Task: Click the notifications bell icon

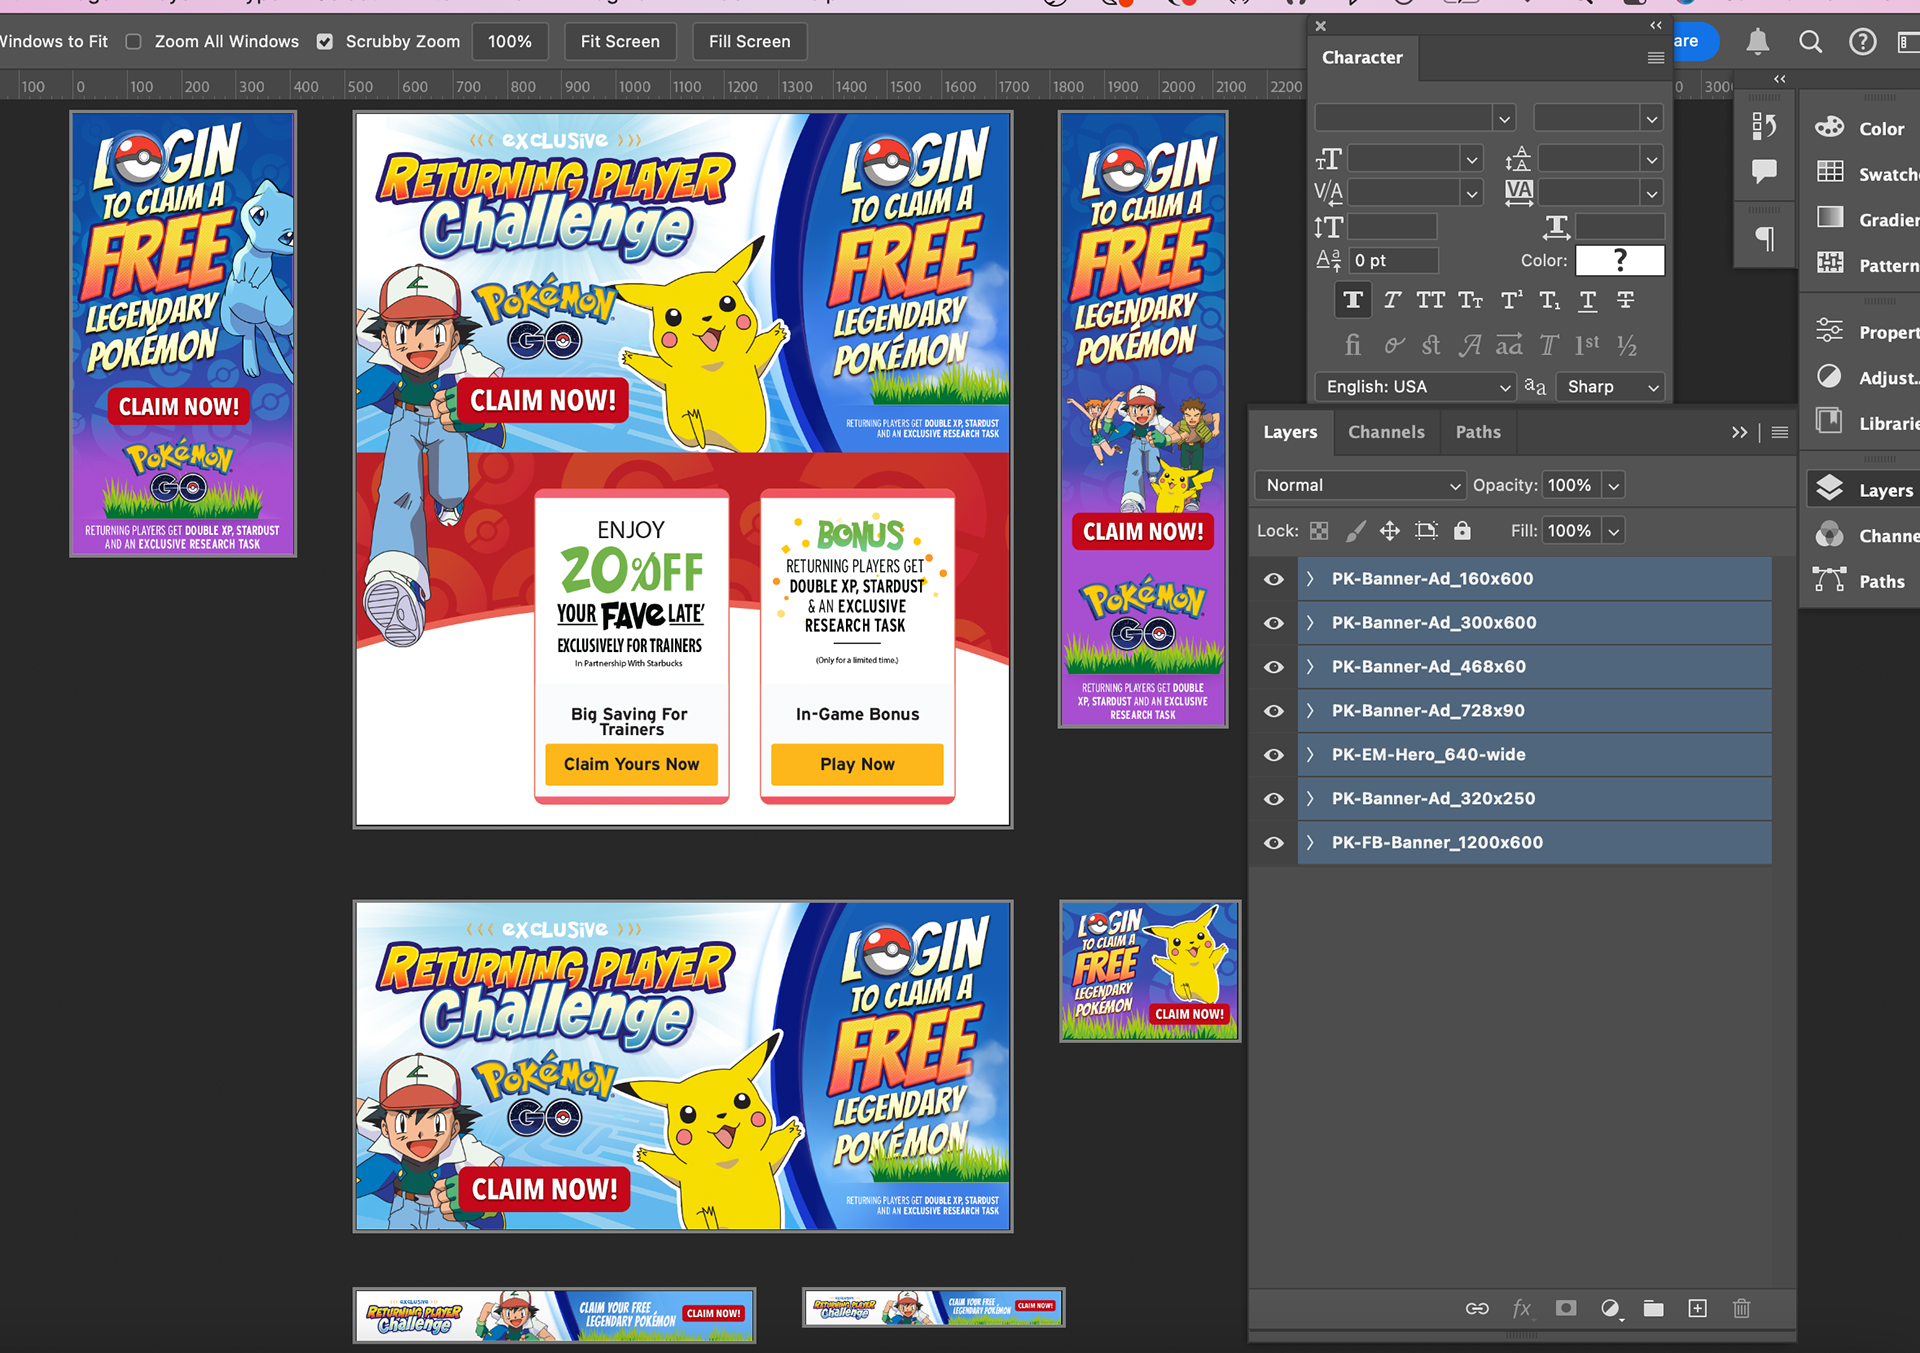Action: (x=1757, y=42)
